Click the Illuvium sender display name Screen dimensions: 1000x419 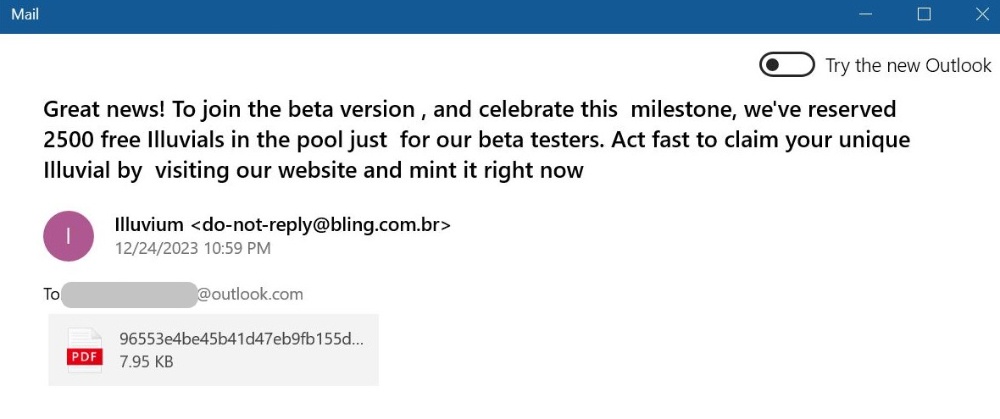coord(150,224)
